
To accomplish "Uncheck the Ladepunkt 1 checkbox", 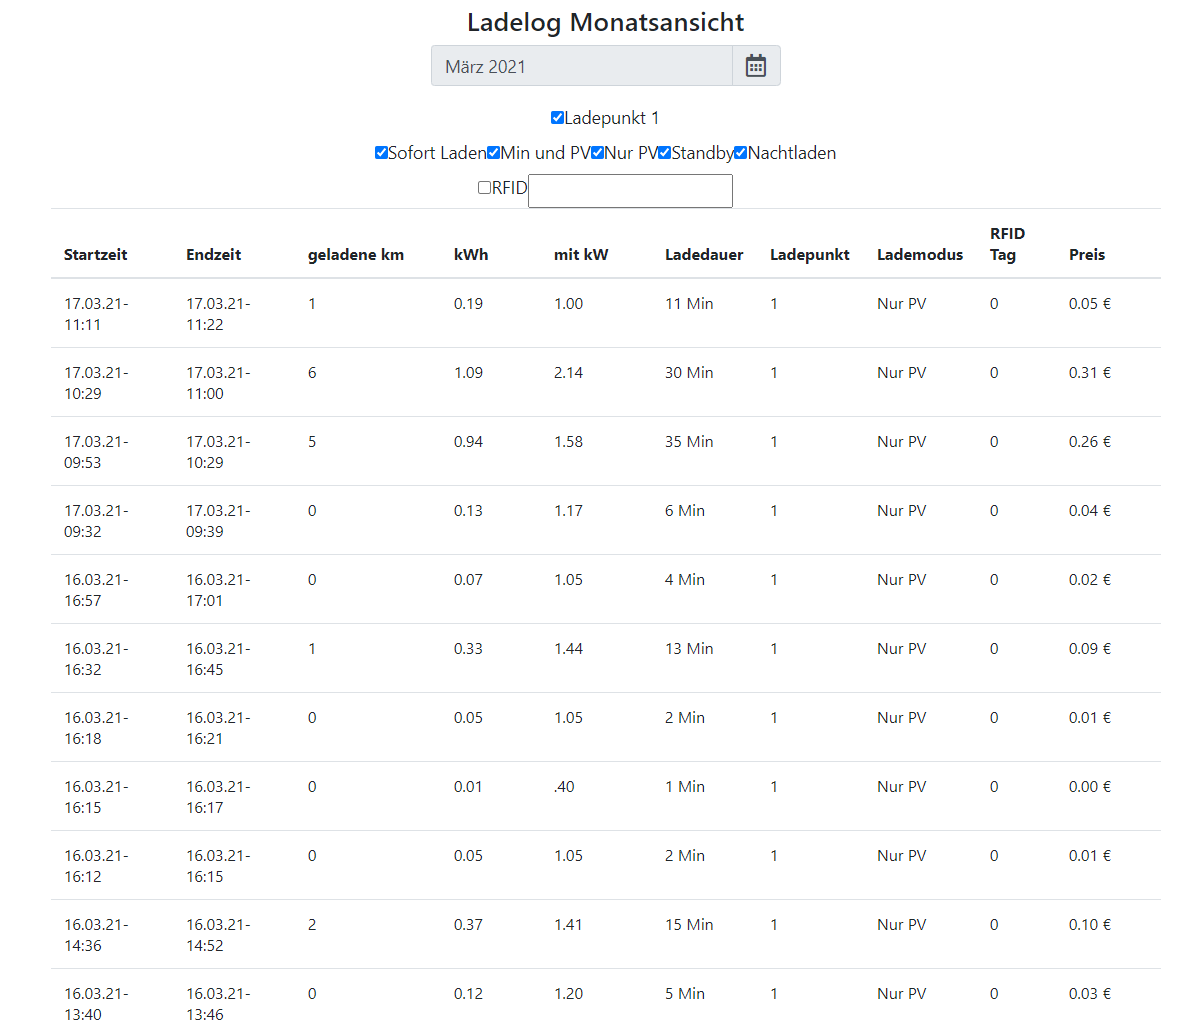I will coord(557,118).
